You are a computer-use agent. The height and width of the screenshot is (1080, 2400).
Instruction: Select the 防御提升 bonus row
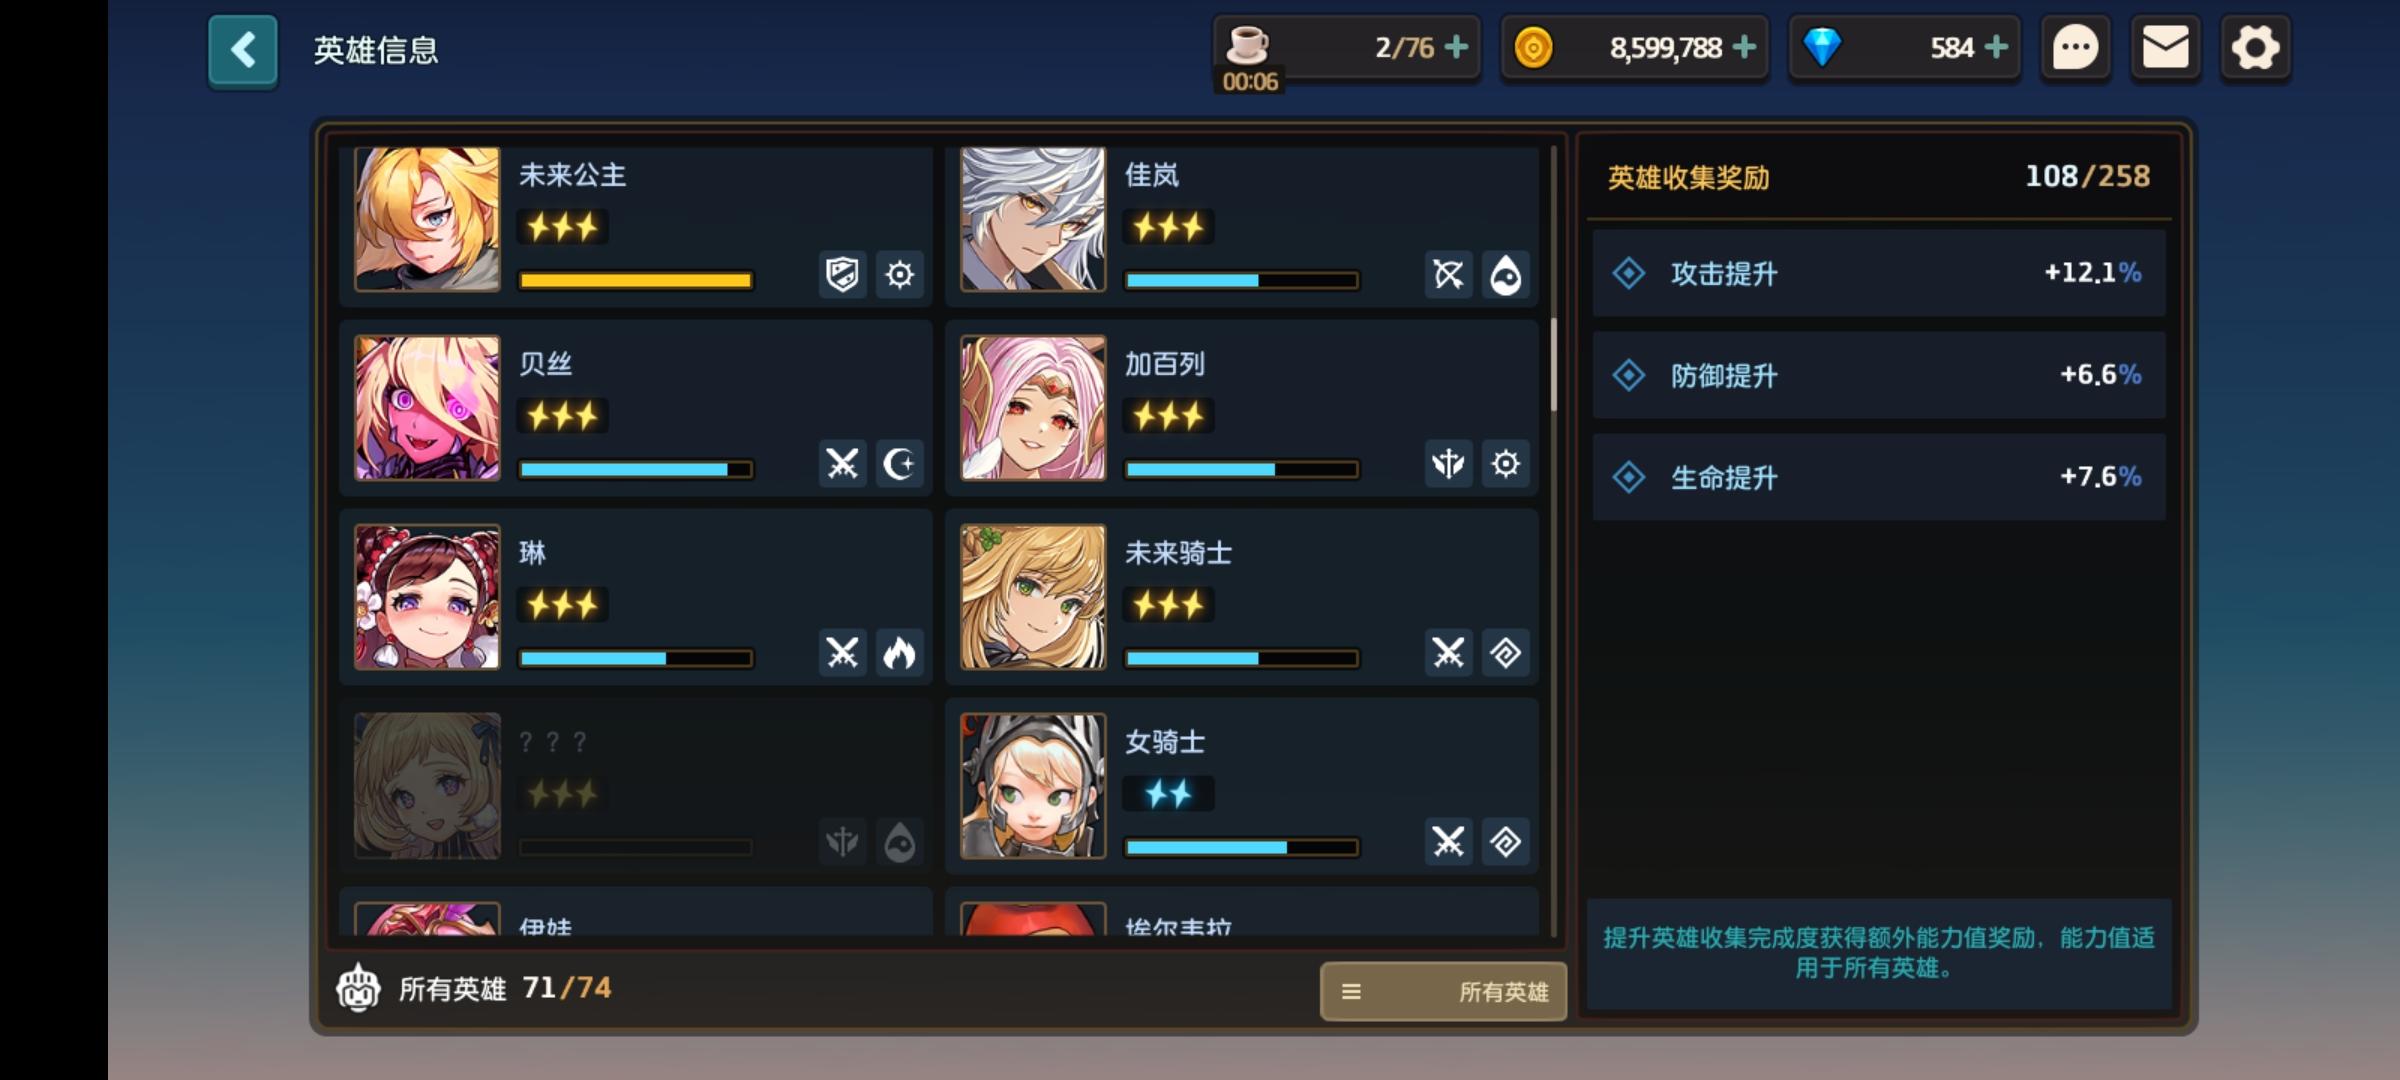pyautogui.click(x=1879, y=375)
